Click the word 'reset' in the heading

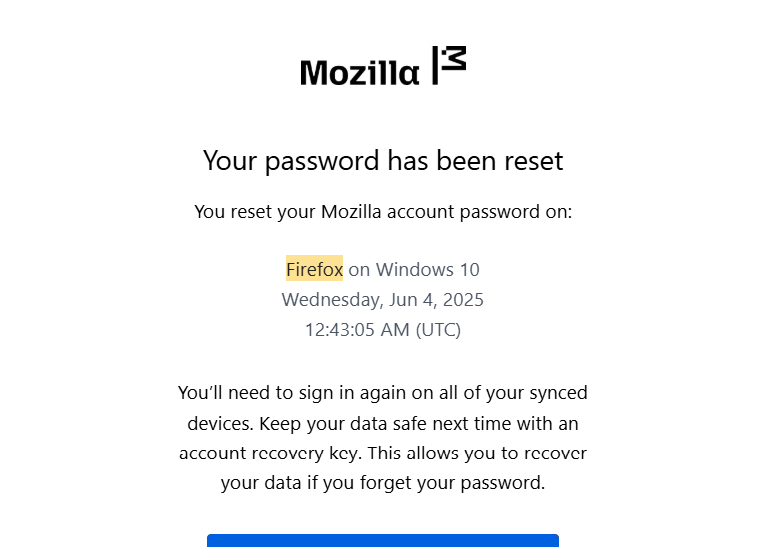534,161
